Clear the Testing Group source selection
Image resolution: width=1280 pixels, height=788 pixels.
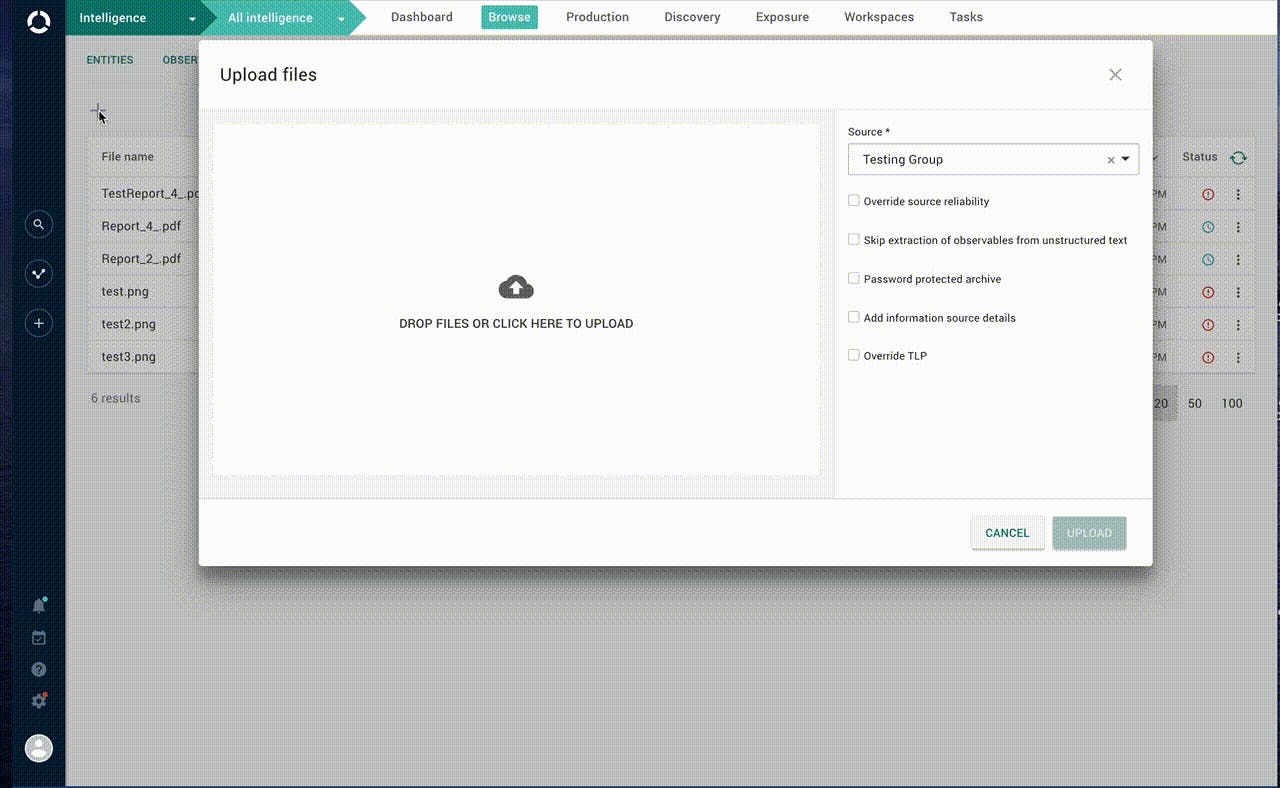coord(1110,160)
